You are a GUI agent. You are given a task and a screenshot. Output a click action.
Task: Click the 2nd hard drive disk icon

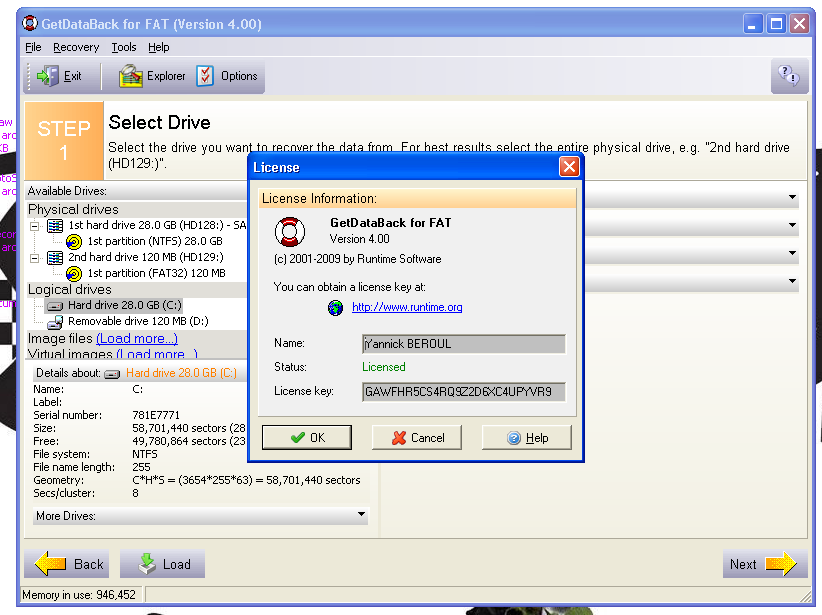pos(55,257)
